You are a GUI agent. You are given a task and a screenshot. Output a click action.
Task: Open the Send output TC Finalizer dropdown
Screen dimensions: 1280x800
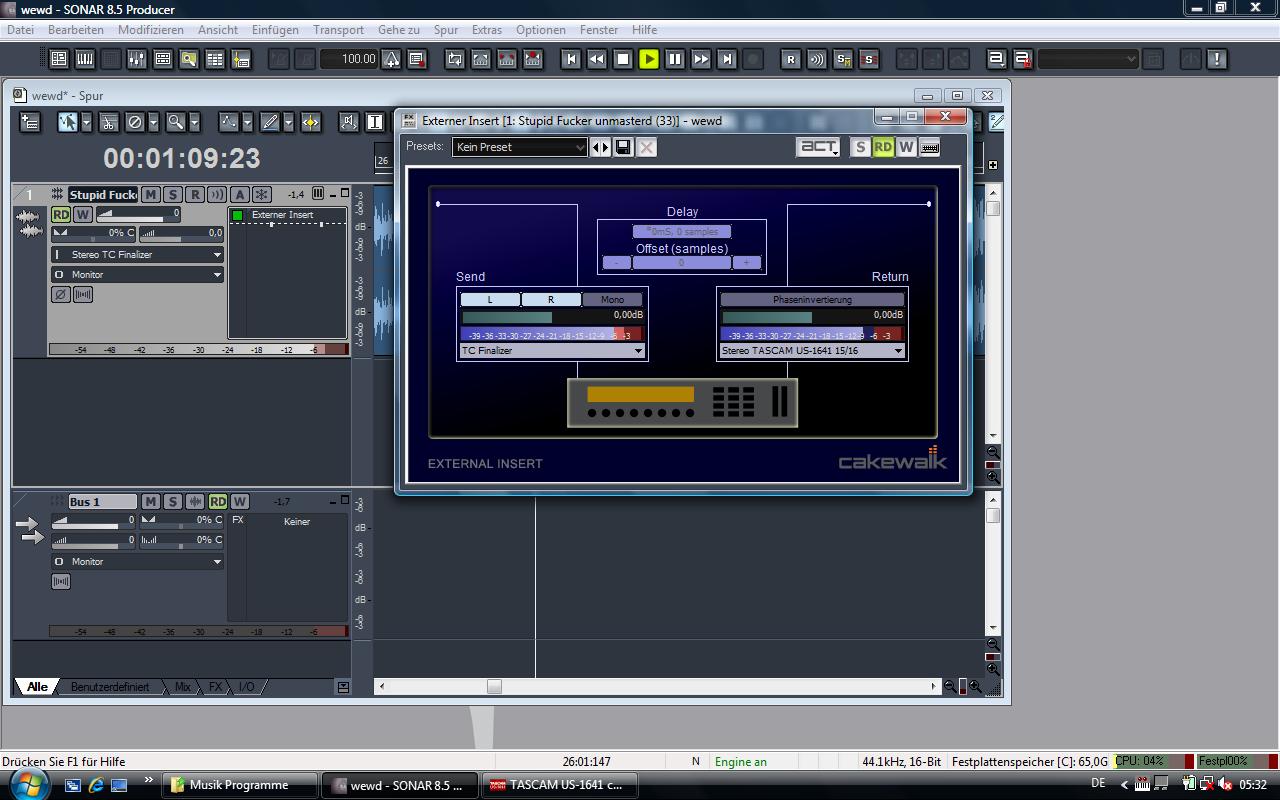coord(552,351)
